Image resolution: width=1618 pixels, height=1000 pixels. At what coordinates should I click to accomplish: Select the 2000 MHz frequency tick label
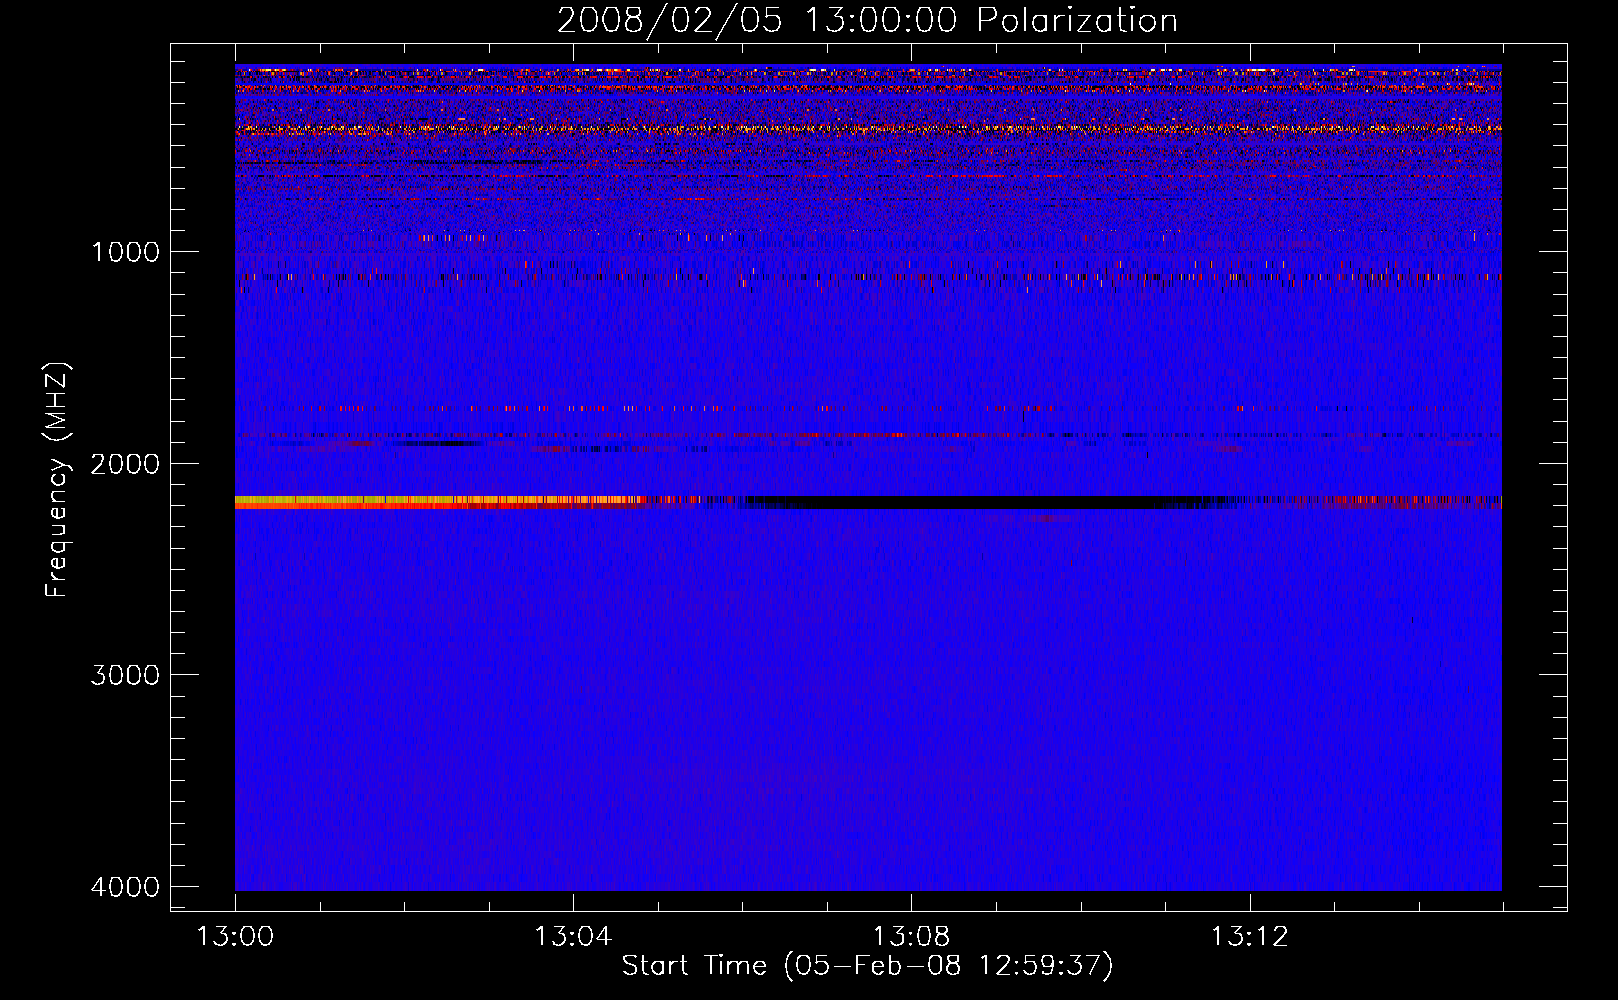click(125, 464)
